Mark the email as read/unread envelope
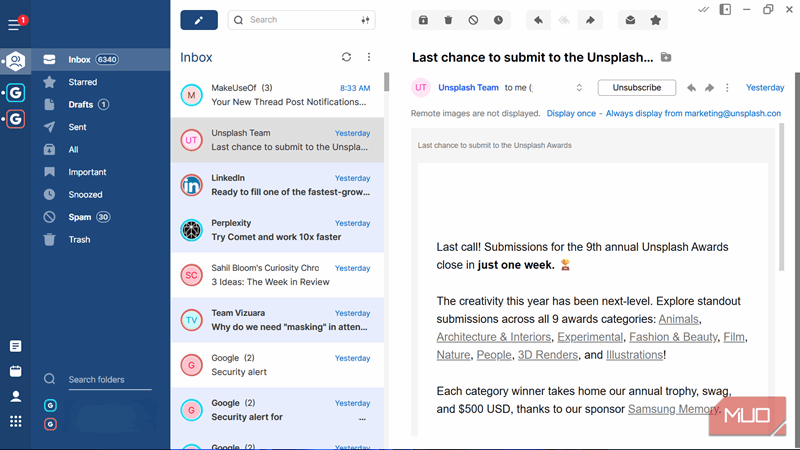 point(631,20)
